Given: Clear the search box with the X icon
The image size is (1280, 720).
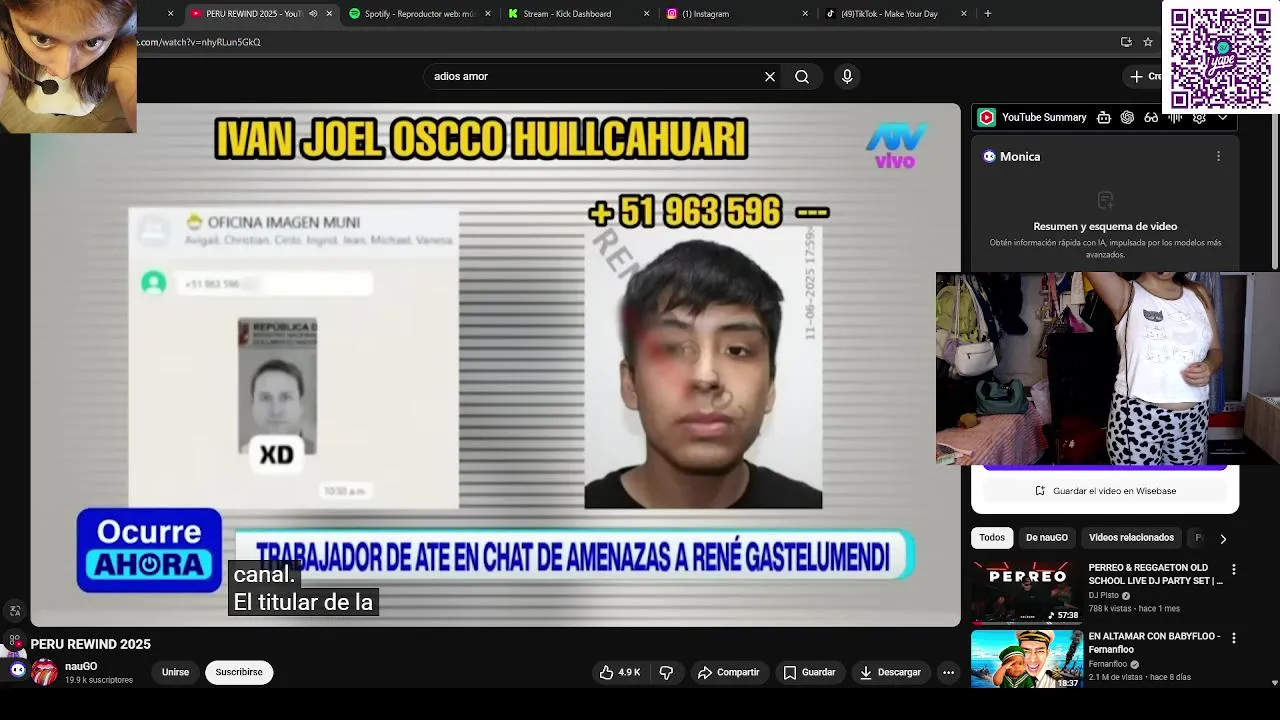Looking at the screenshot, I should coord(770,76).
